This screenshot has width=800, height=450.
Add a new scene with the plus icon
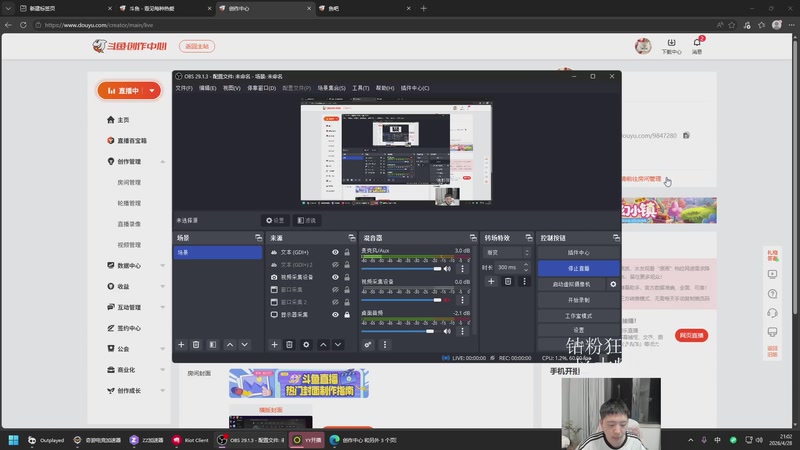[181, 345]
